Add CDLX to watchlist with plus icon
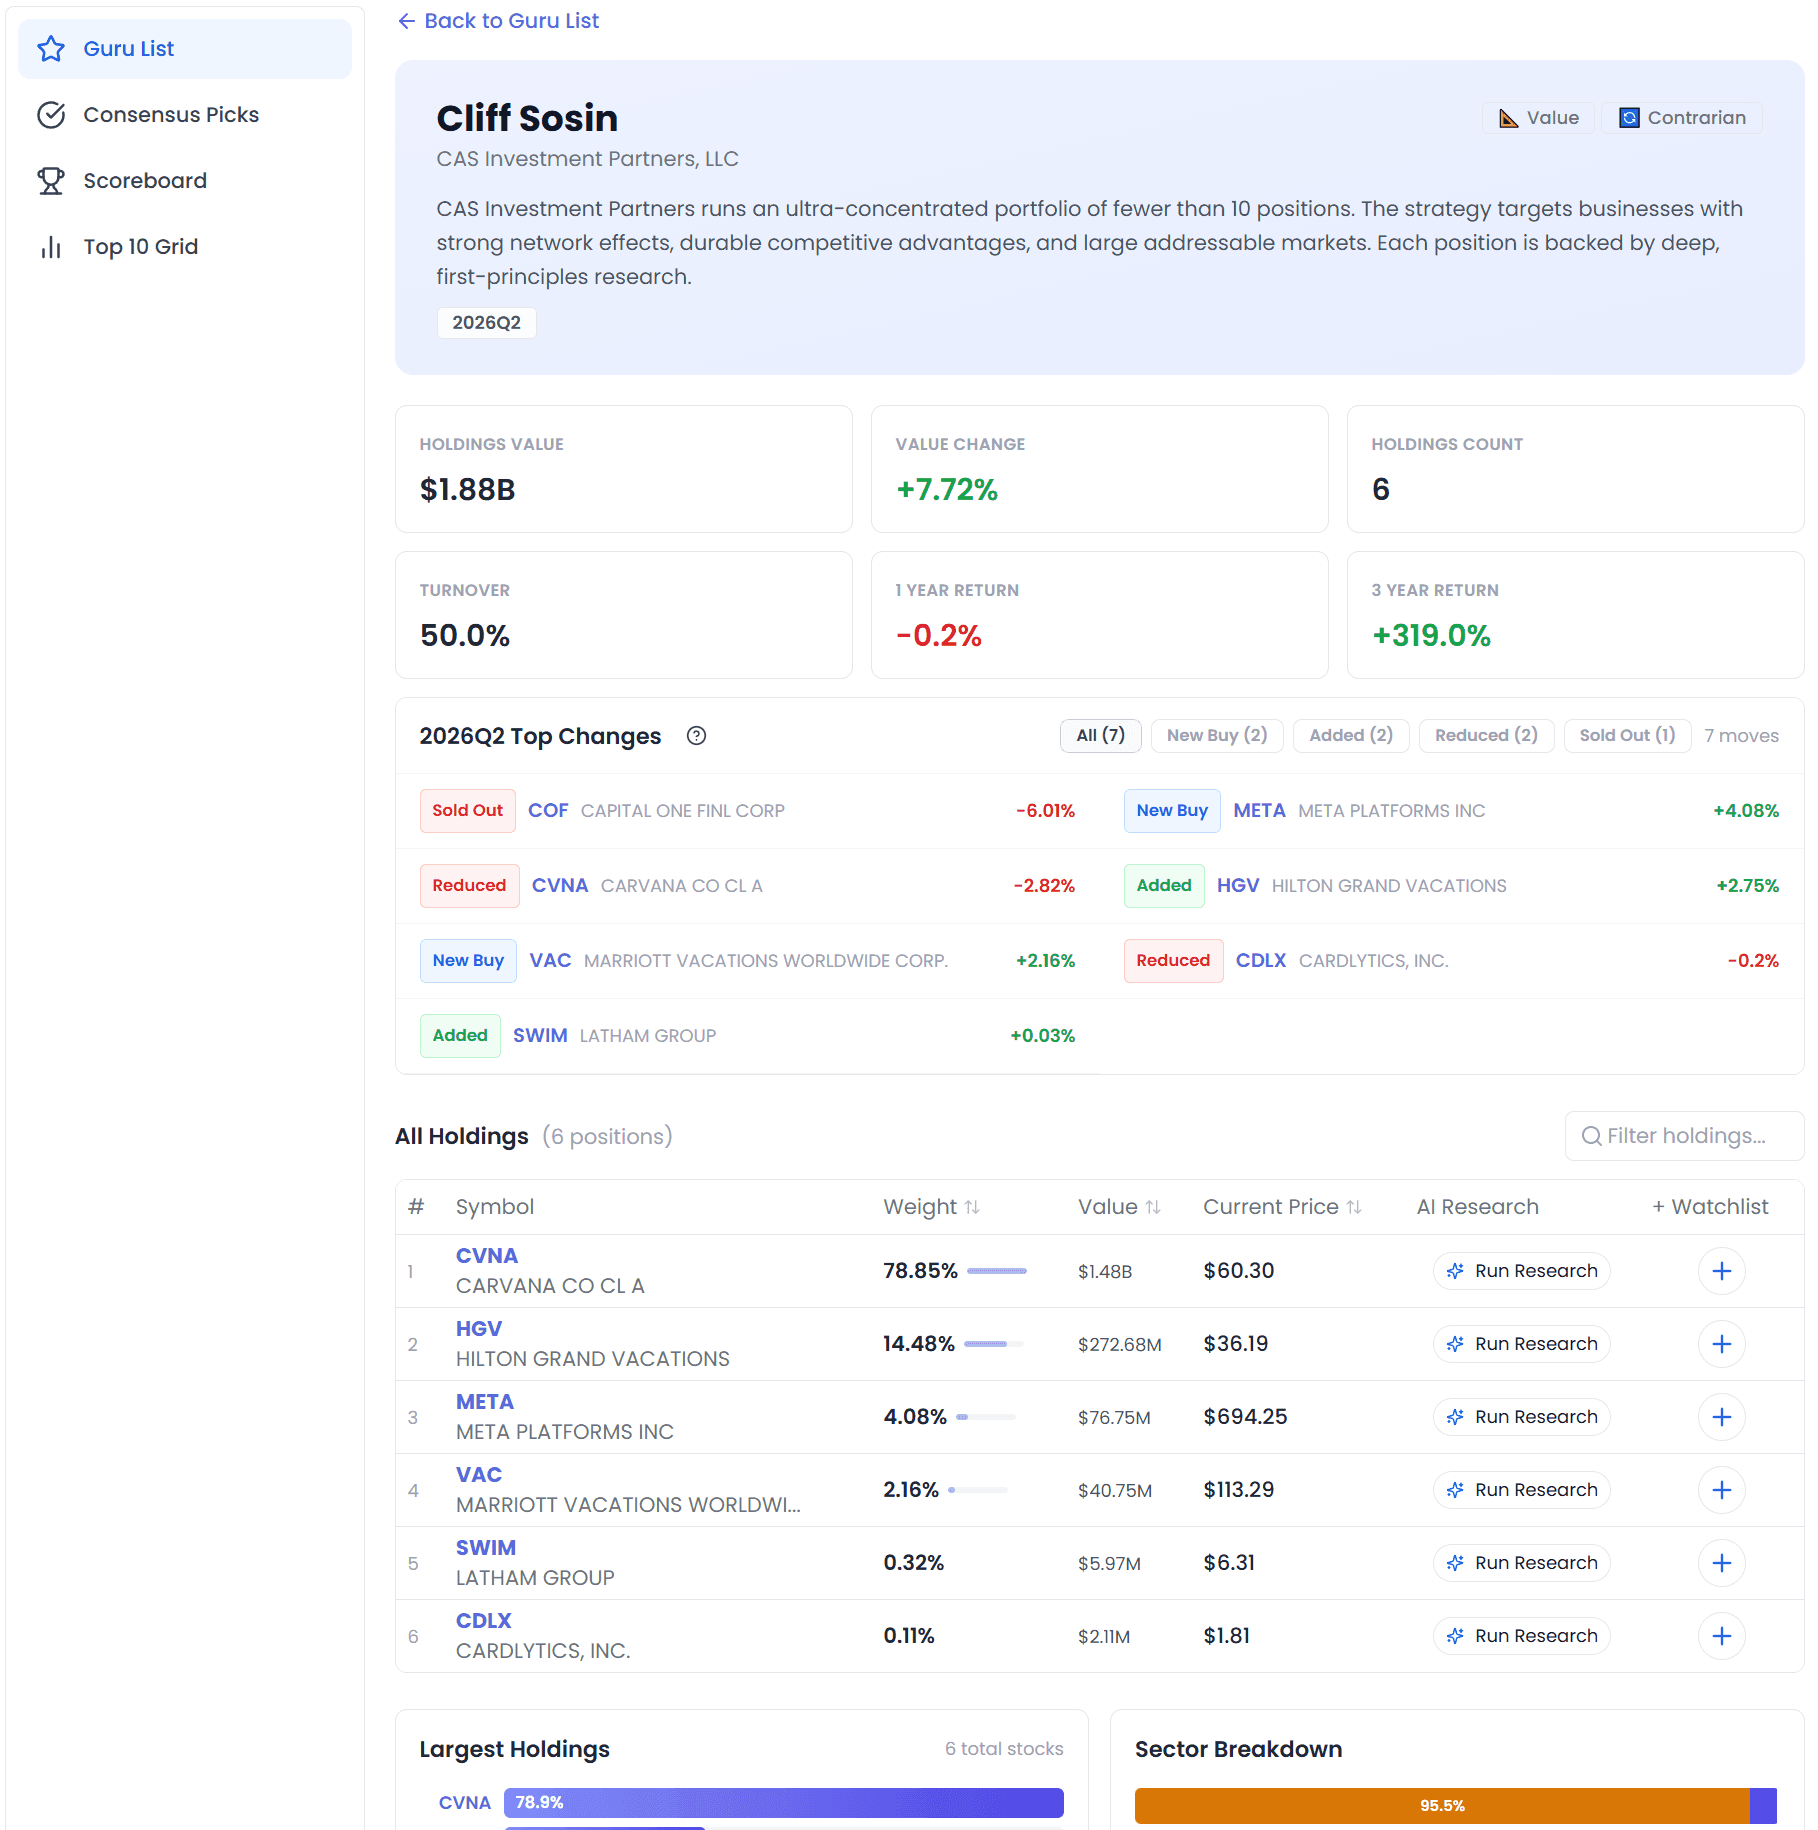Viewport: 1818px width, 1830px height. tap(1722, 1636)
